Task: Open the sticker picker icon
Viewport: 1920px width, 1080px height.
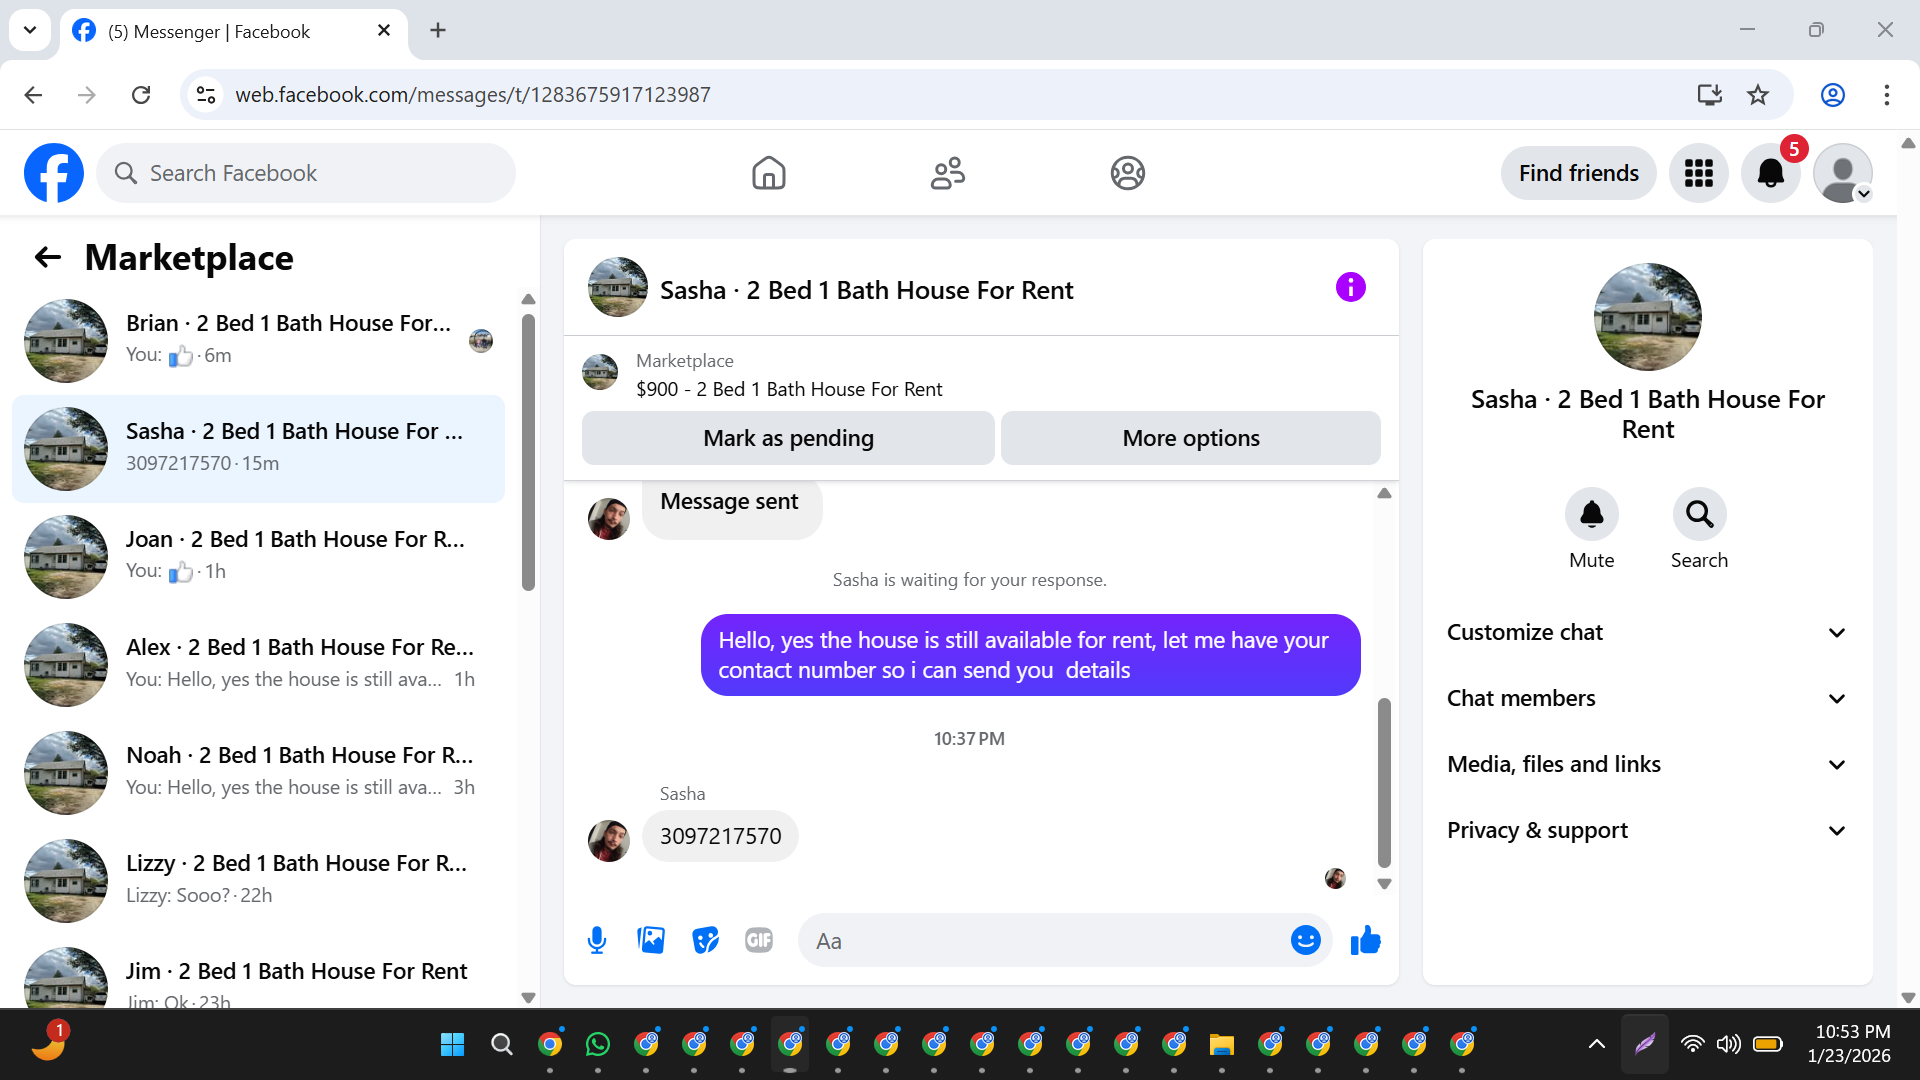Action: tap(705, 940)
